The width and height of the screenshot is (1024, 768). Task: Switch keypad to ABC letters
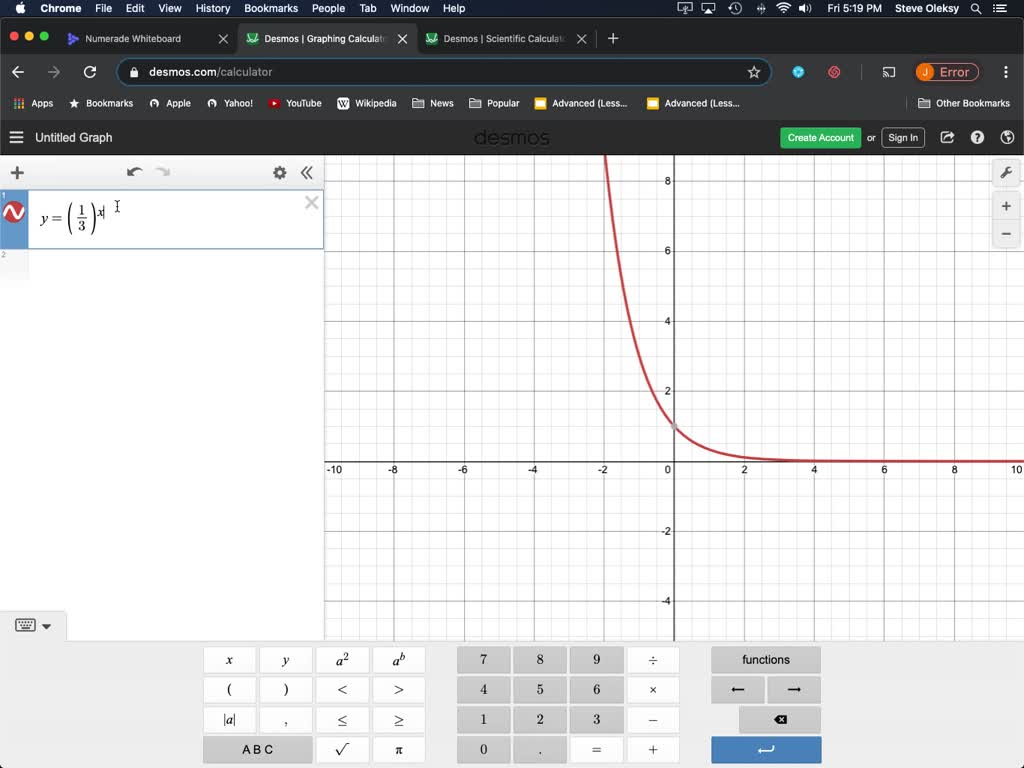(257, 750)
